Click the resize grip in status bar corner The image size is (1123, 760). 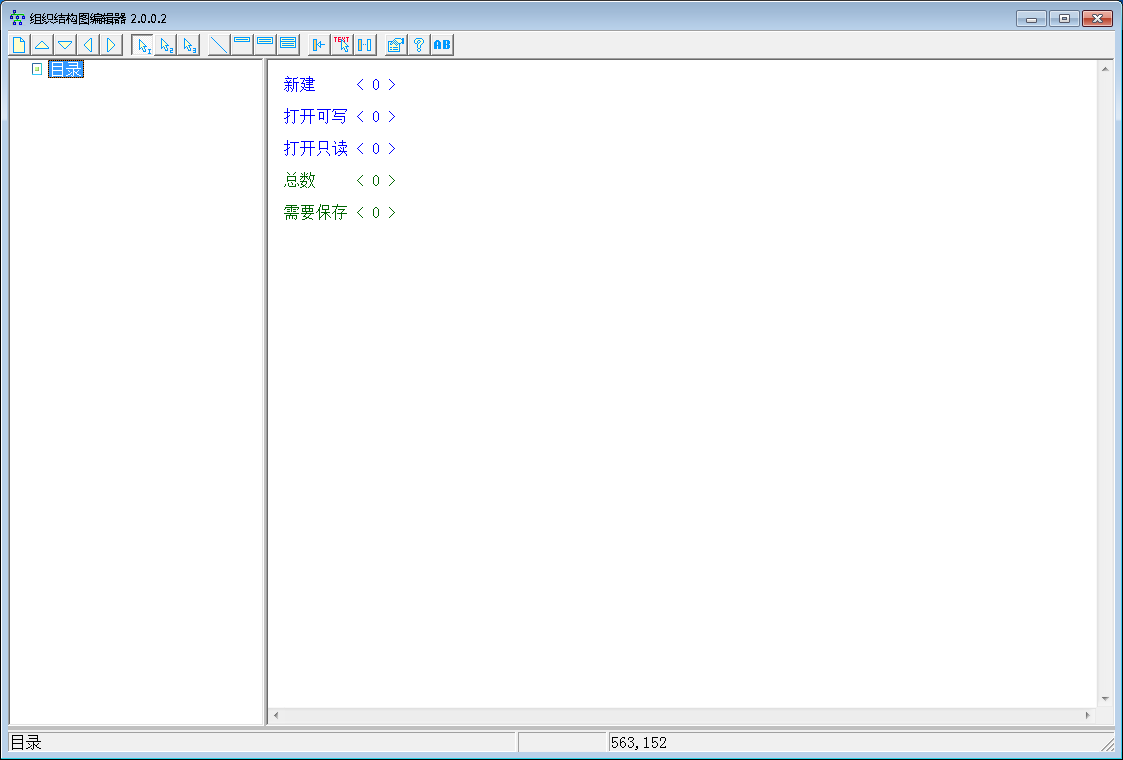point(1108,745)
